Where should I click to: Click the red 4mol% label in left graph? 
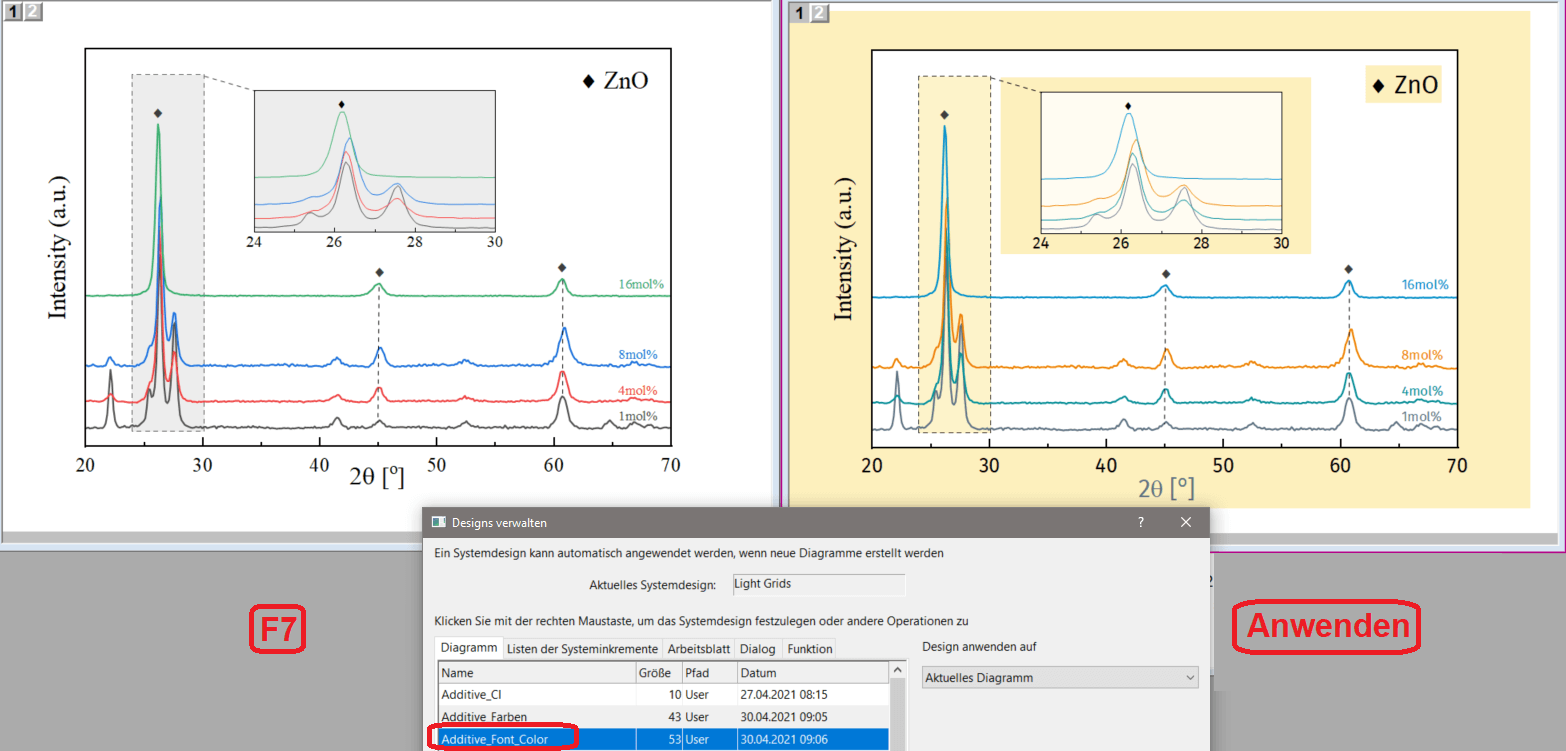(x=637, y=391)
